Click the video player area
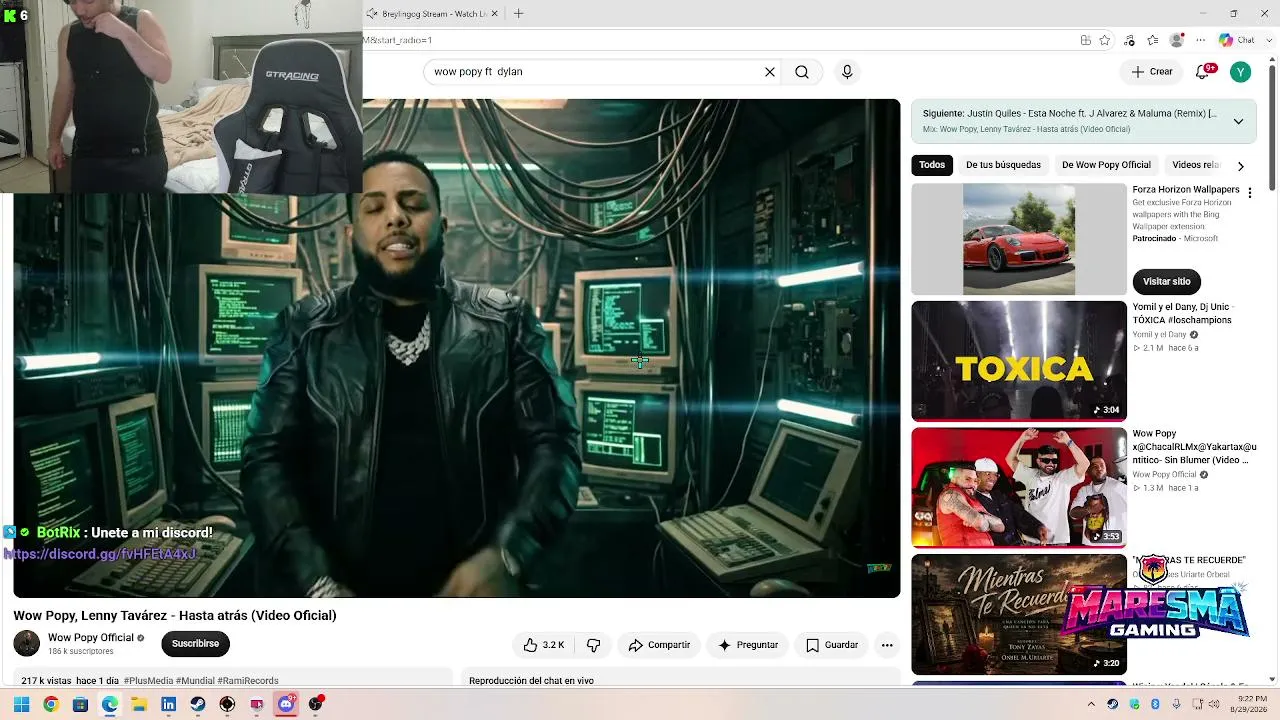1280x720 pixels. [x=457, y=348]
